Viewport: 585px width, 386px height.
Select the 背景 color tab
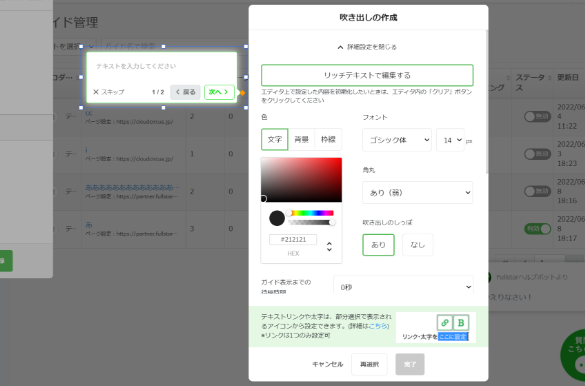pos(301,139)
